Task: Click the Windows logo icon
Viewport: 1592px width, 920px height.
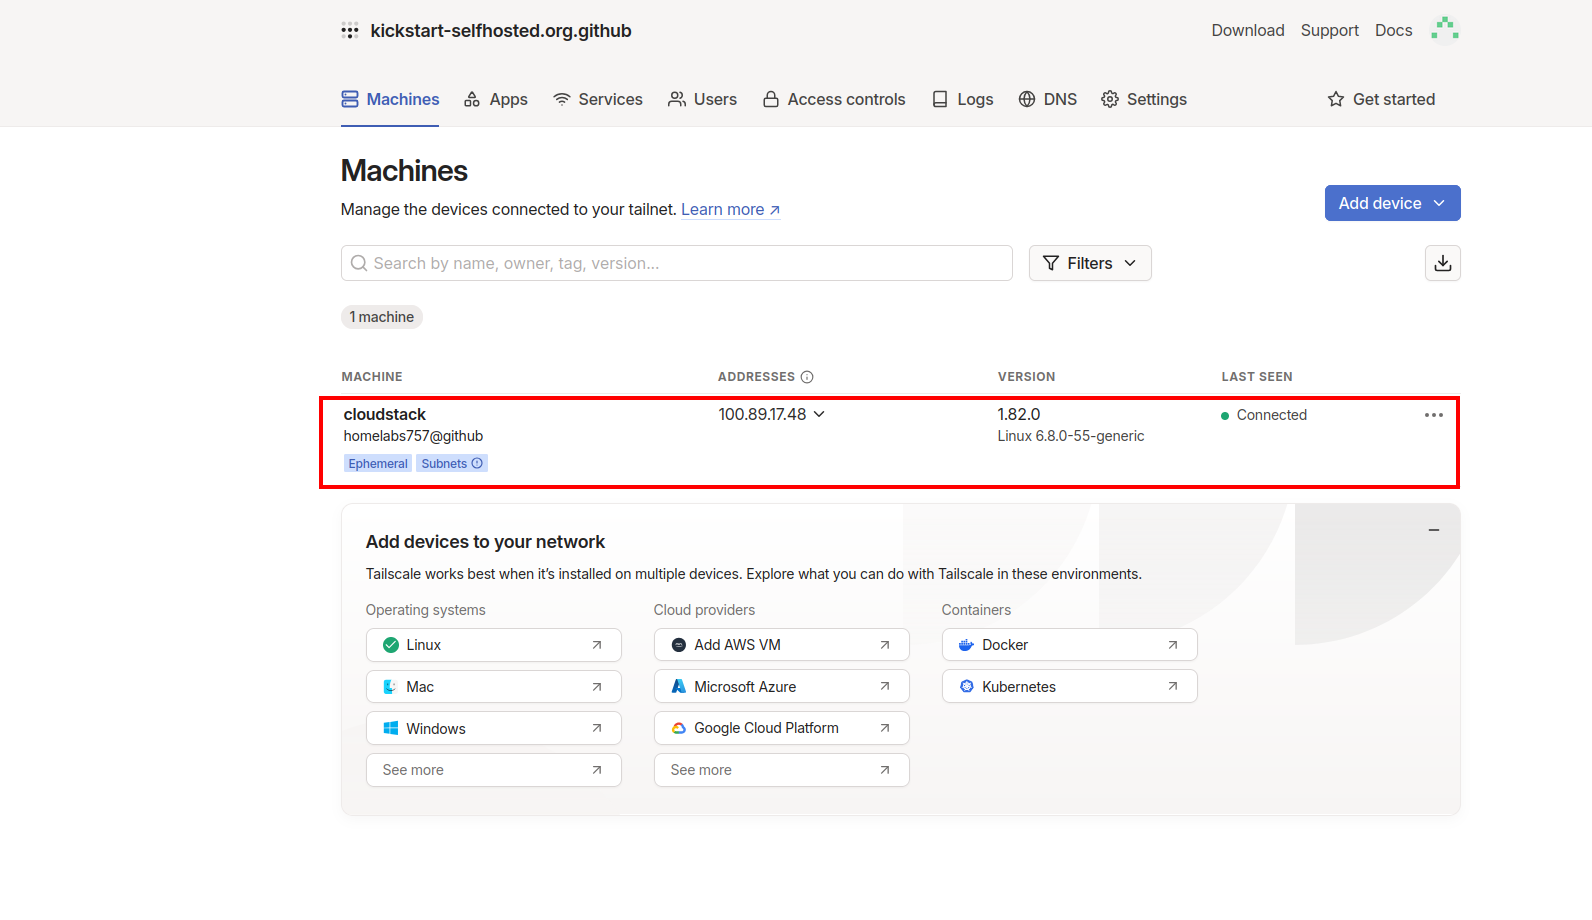Action: 391,729
